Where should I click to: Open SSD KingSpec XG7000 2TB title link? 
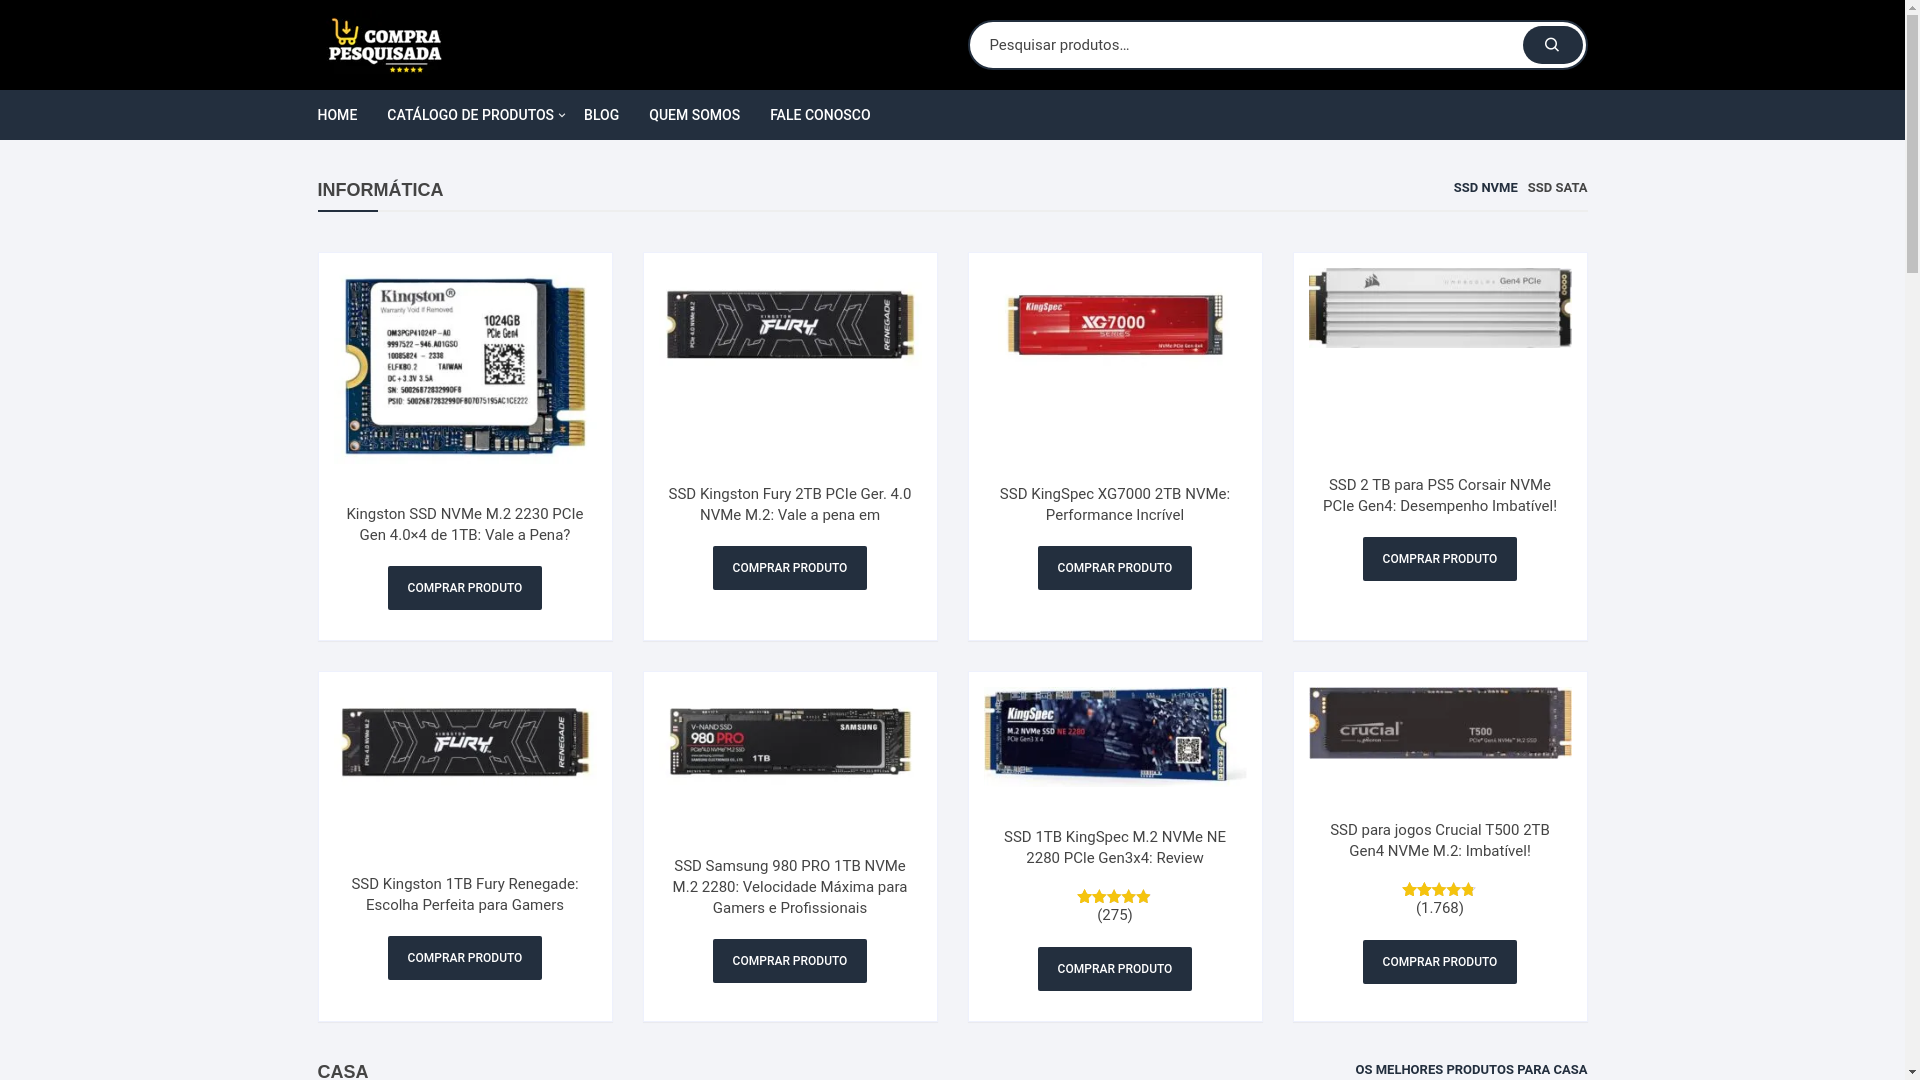point(1115,504)
